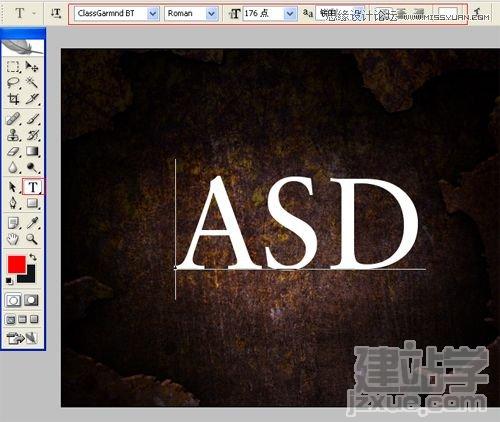Screen dimensions: 500x422
Task: Click the anti-aliasing aa icon
Action: pyautogui.click(x=308, y=13)
